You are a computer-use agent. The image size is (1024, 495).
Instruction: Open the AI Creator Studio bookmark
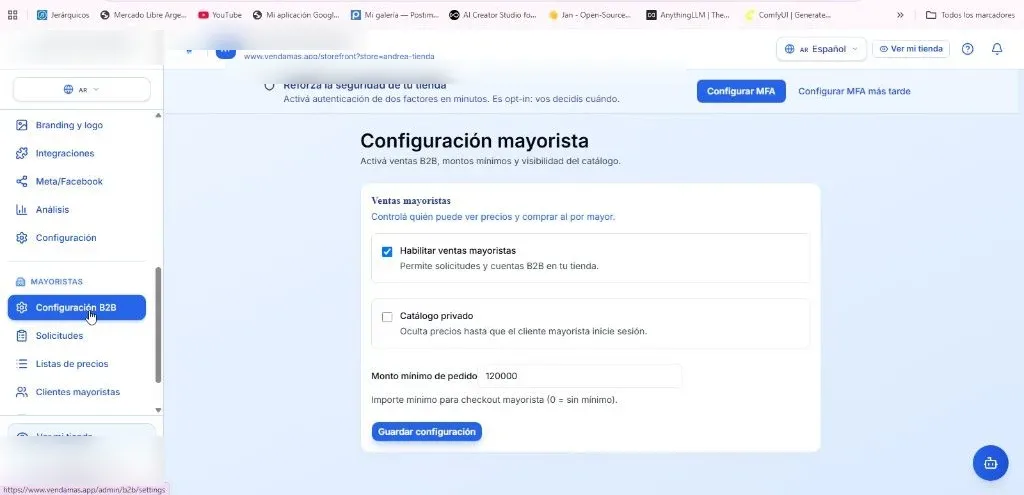[493, 14]
